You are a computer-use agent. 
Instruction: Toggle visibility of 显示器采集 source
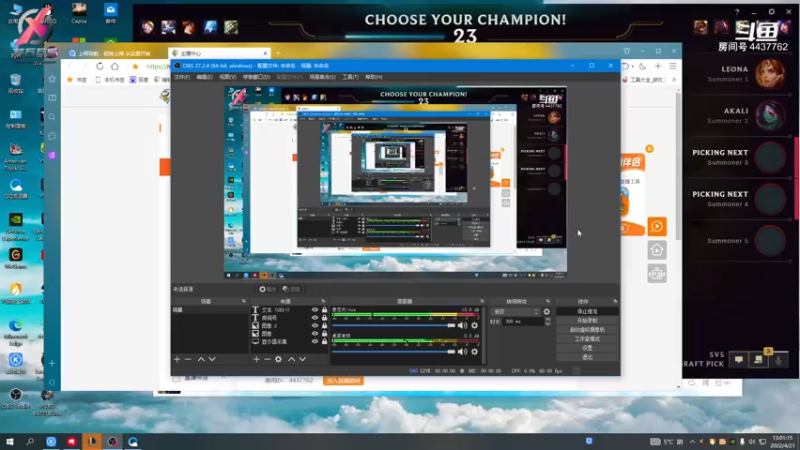pyautogui.click(x=315, y=341)
